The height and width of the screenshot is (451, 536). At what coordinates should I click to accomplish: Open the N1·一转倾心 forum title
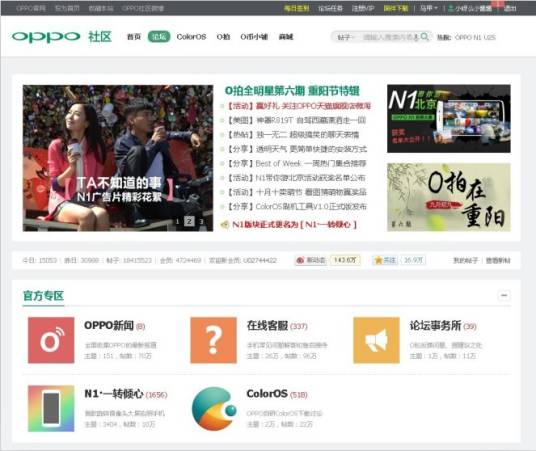coord(113,394)
